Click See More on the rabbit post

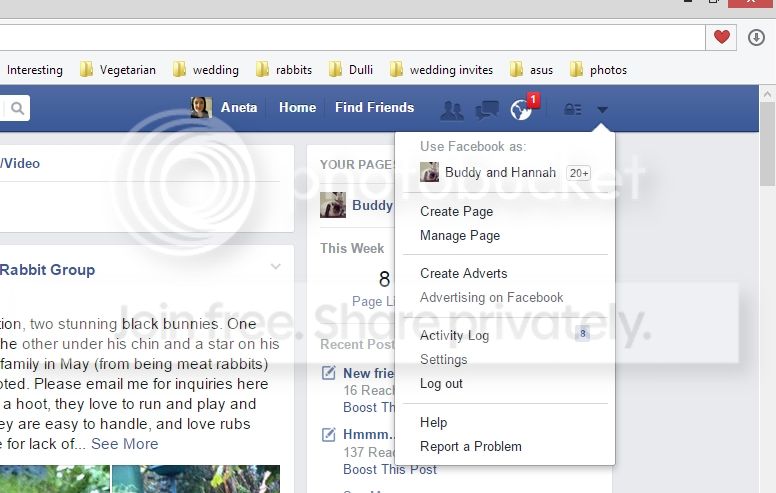coord(124,444)
